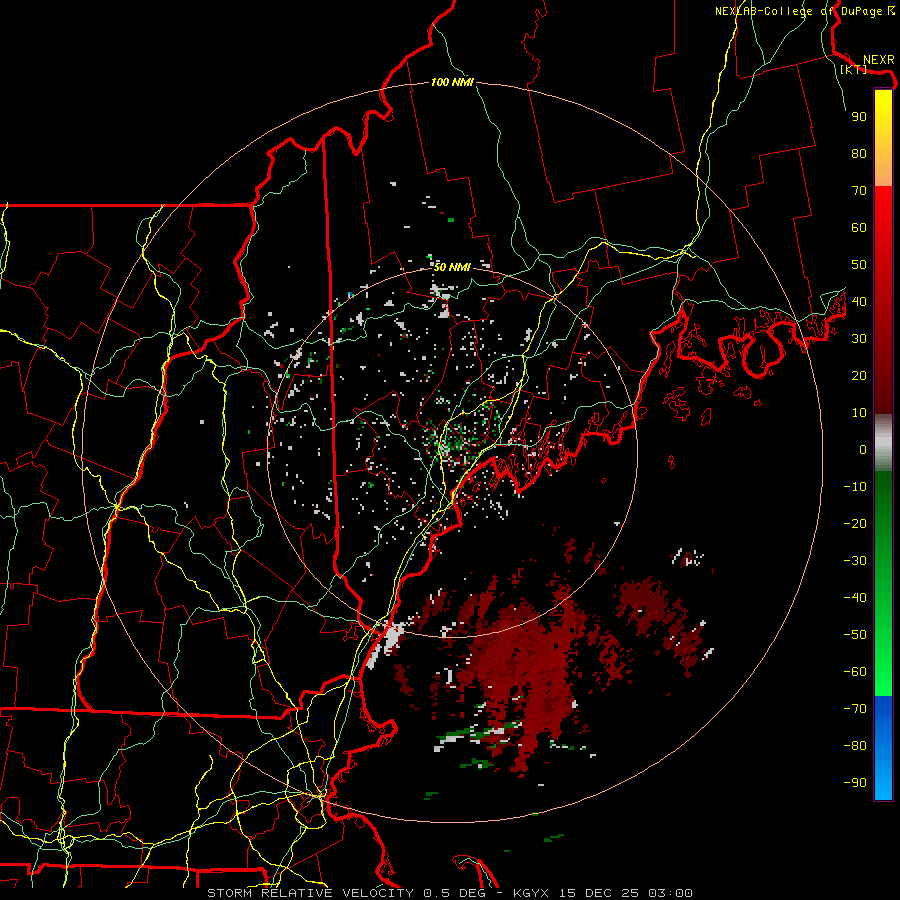
Task: Click the 70 value on the velocity scale
Action: [x=859, y=191]
